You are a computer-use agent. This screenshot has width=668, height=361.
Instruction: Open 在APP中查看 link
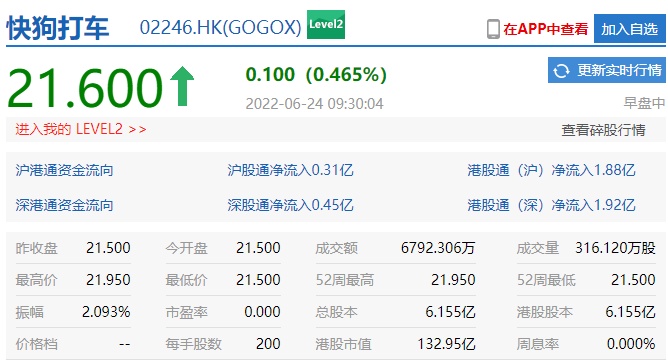545,29
